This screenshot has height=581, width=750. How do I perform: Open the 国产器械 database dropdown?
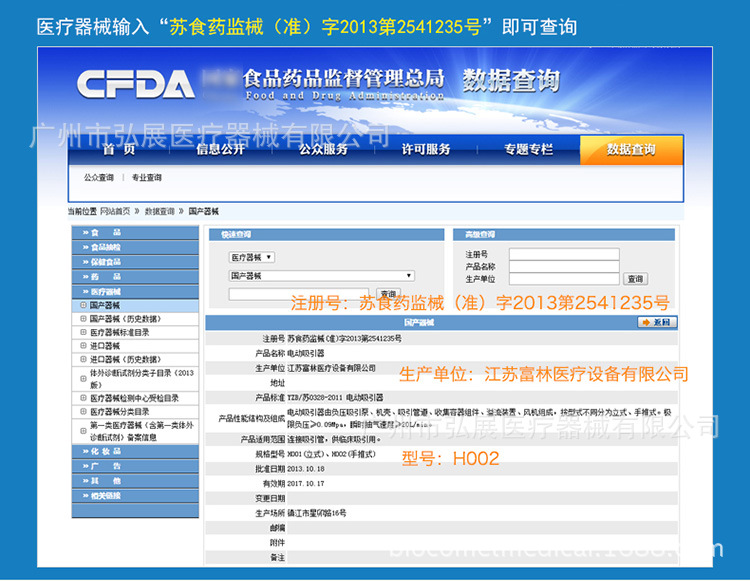tap(321, 276)
